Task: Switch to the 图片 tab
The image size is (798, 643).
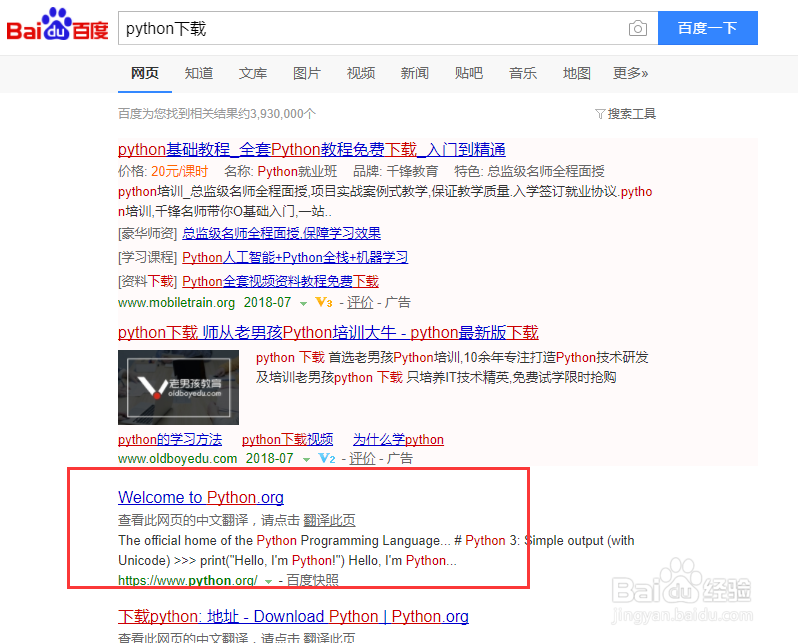Action: 307,73
